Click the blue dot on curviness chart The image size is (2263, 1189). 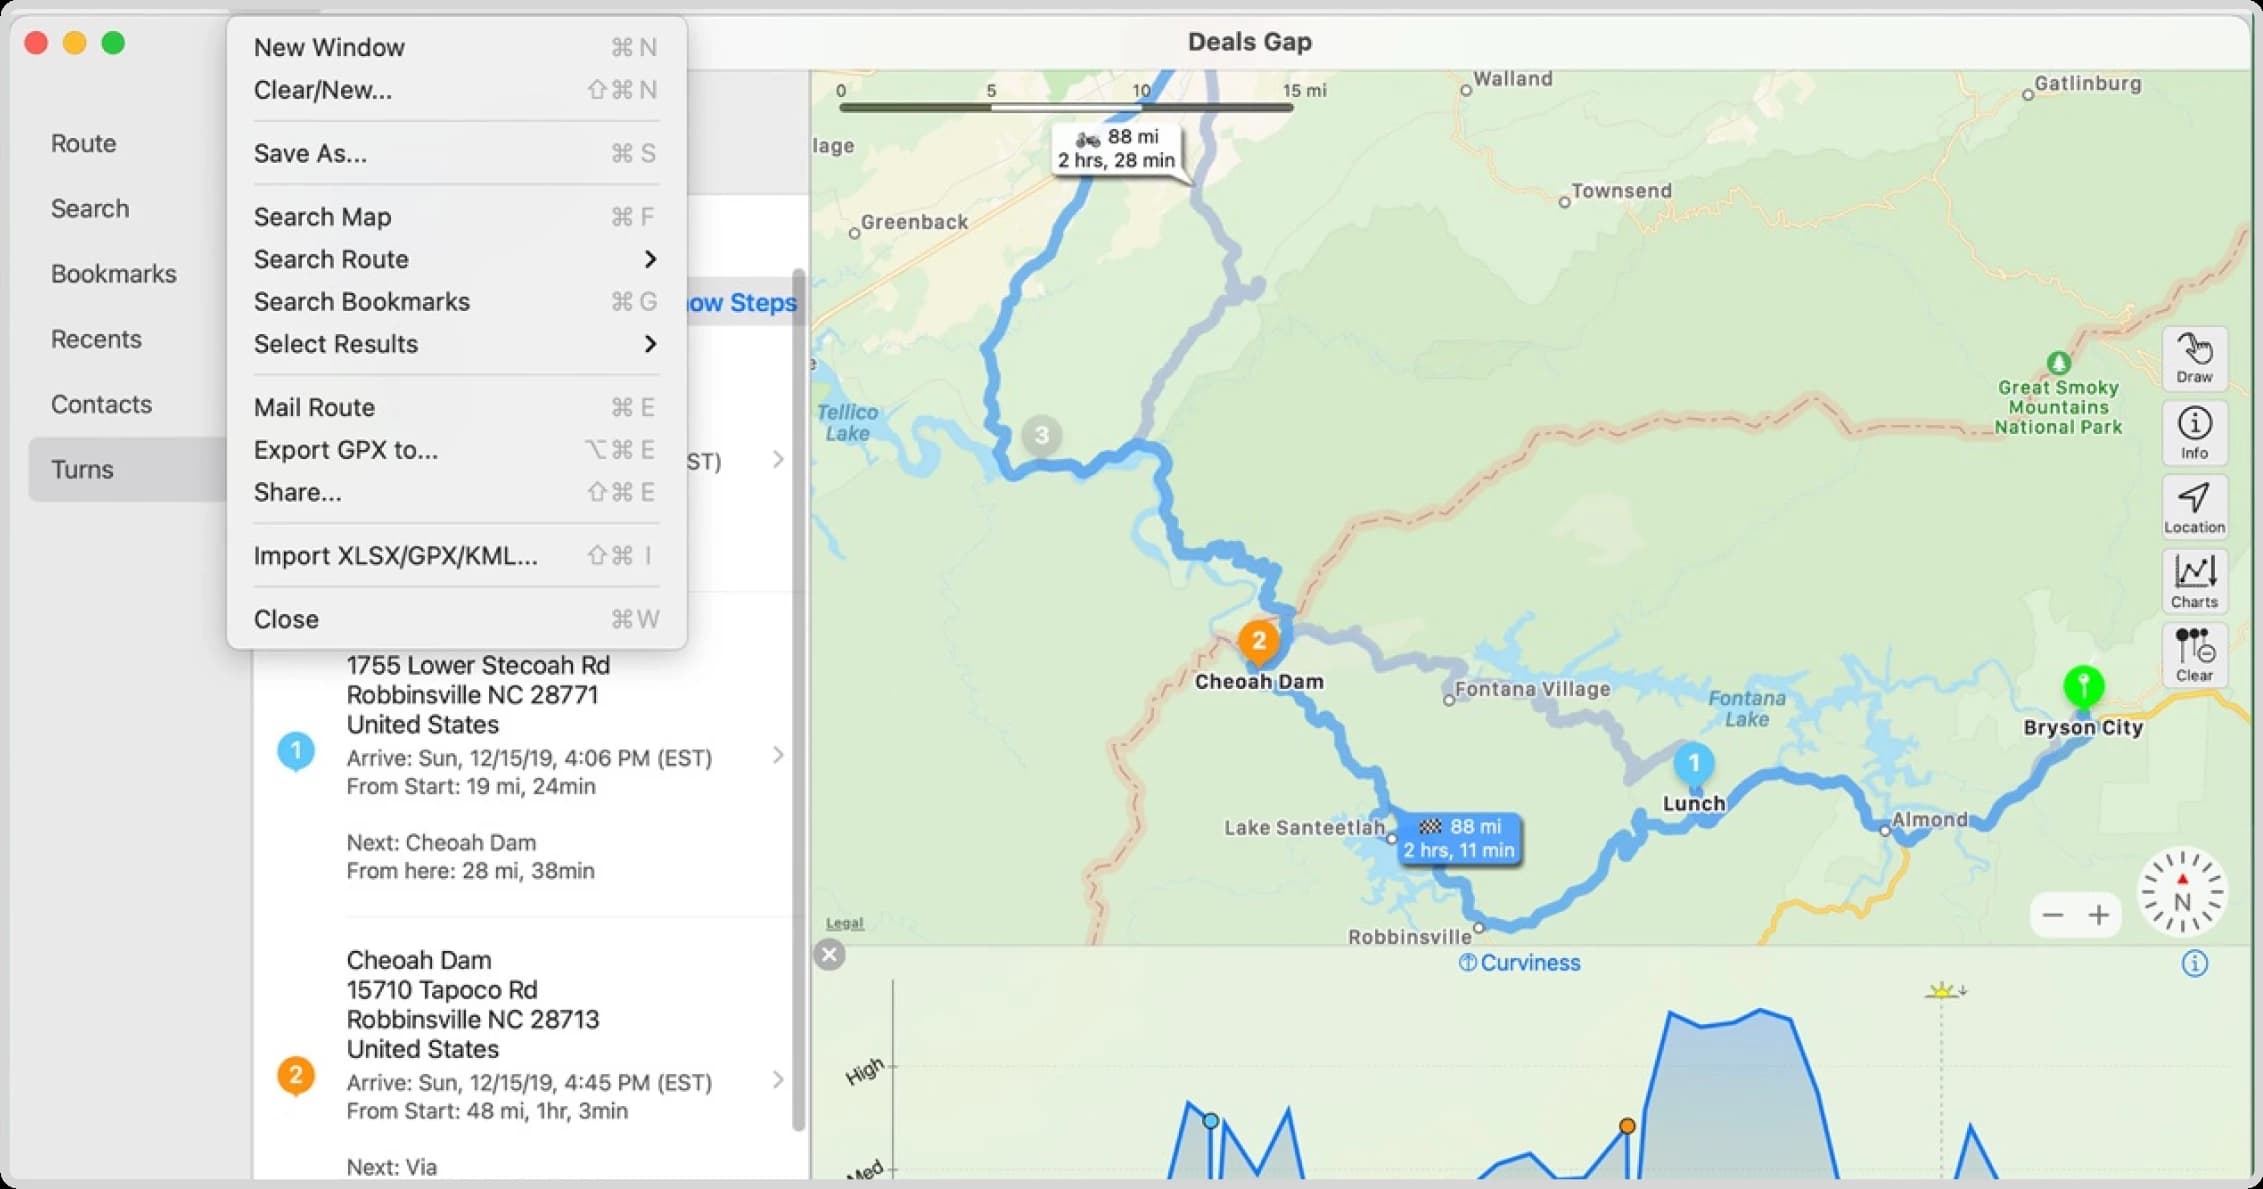[1210, 1120]
